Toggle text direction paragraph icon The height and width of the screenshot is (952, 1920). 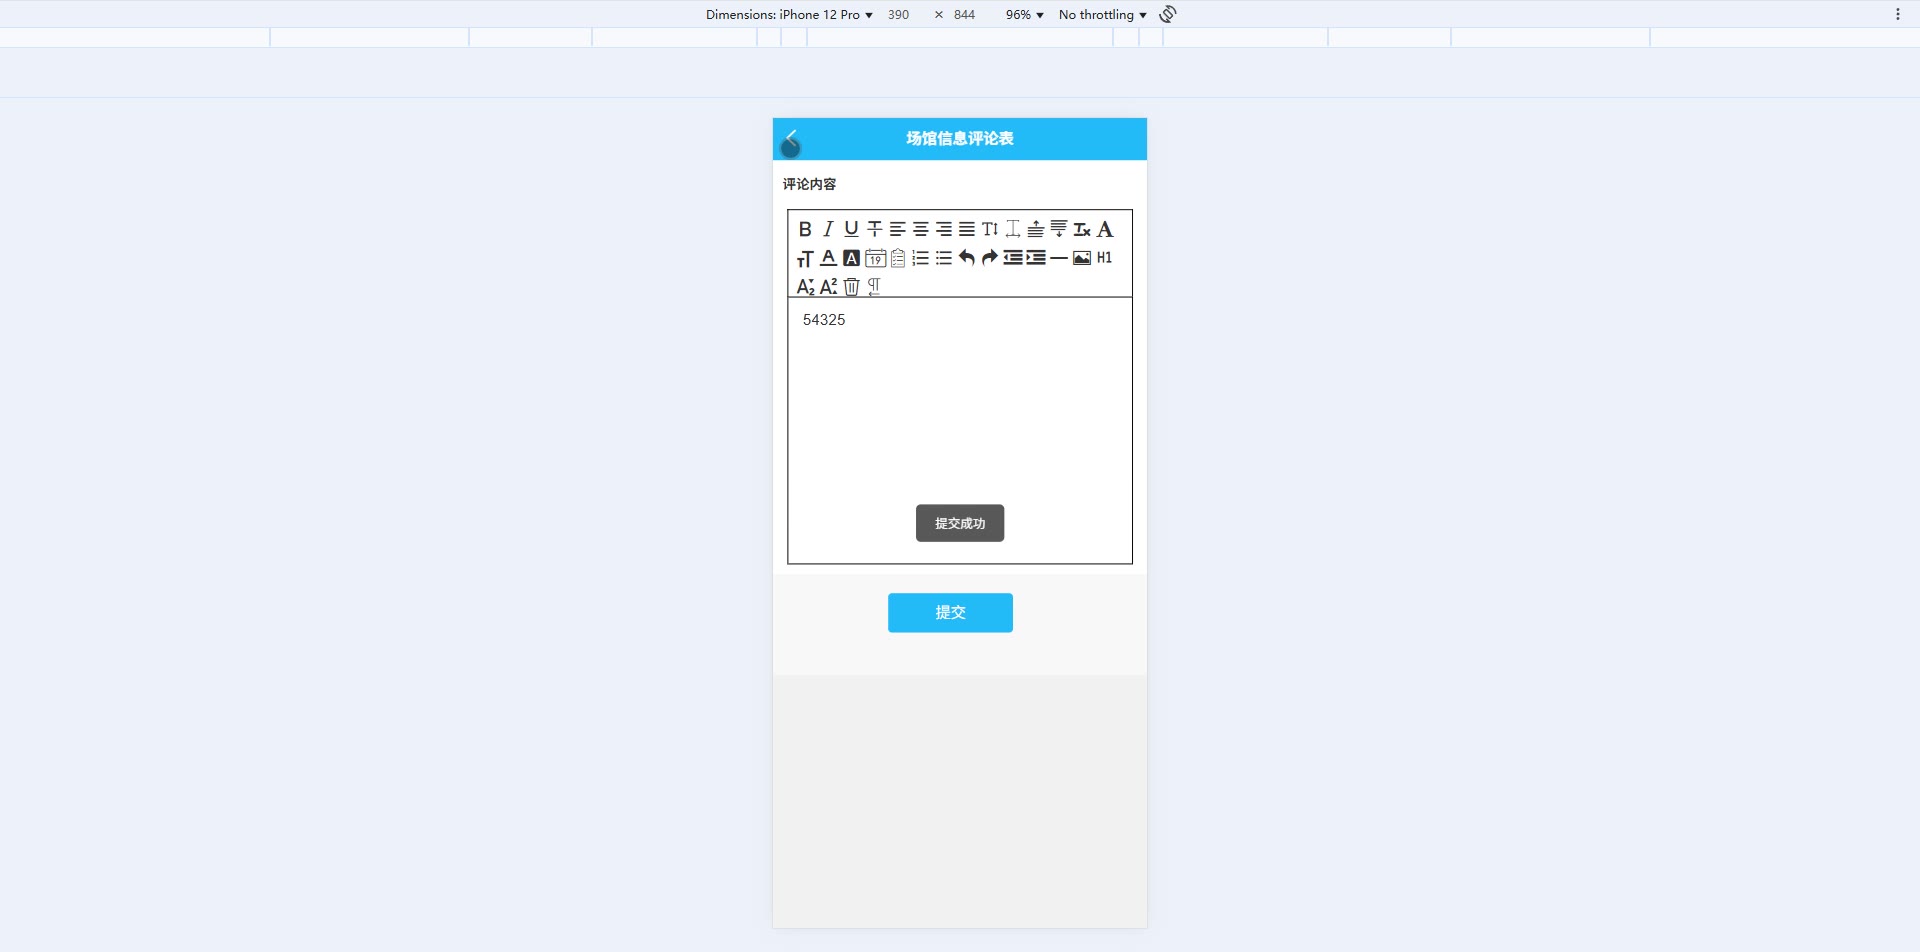[874, 287]
